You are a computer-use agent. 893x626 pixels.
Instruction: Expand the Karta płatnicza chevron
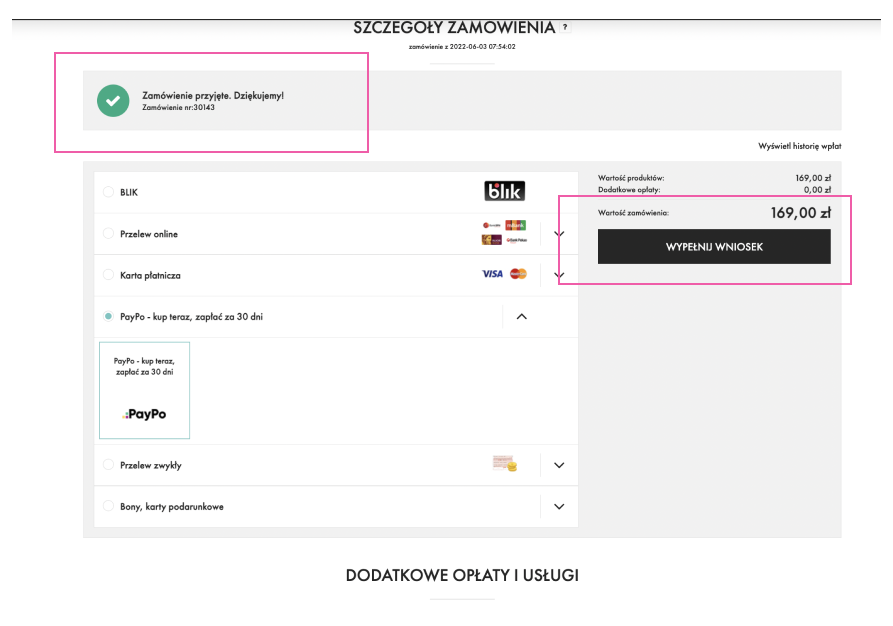pos(559,275)
